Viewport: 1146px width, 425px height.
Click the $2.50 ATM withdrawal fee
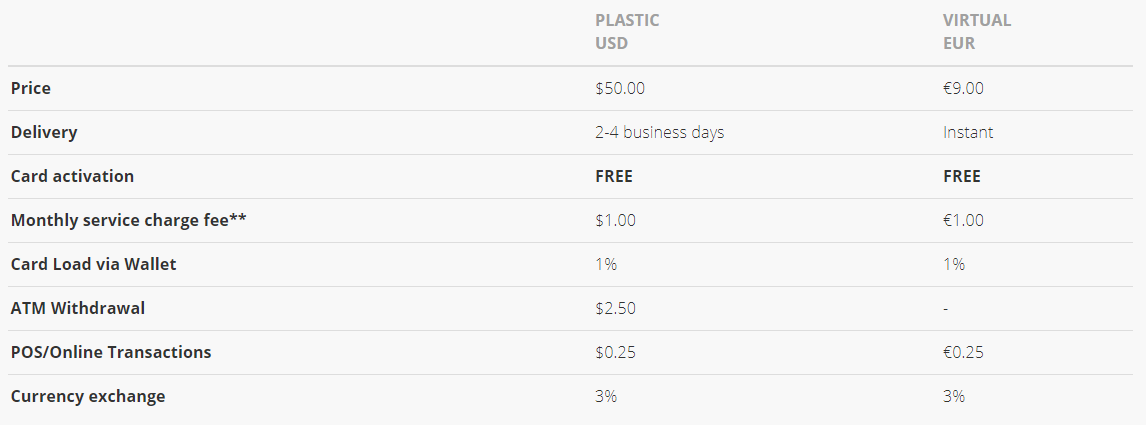pyautogui.click(x=615, y=308)
